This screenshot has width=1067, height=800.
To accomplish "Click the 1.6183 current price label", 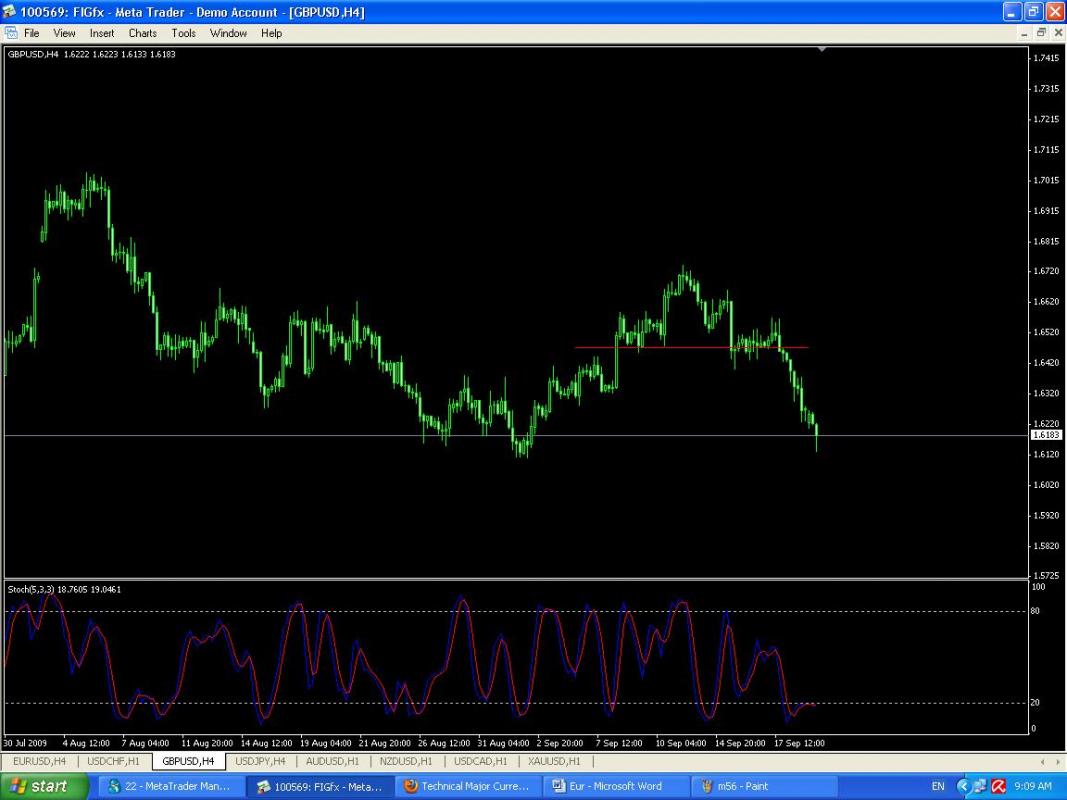I will coord(1046,435).
